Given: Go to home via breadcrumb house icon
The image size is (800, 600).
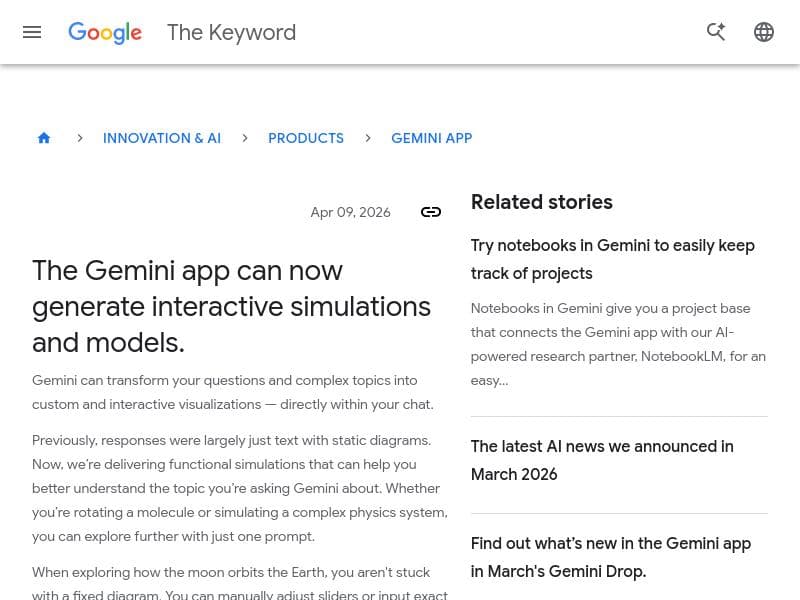Looking at the screenshot, I should coord(44,138).
